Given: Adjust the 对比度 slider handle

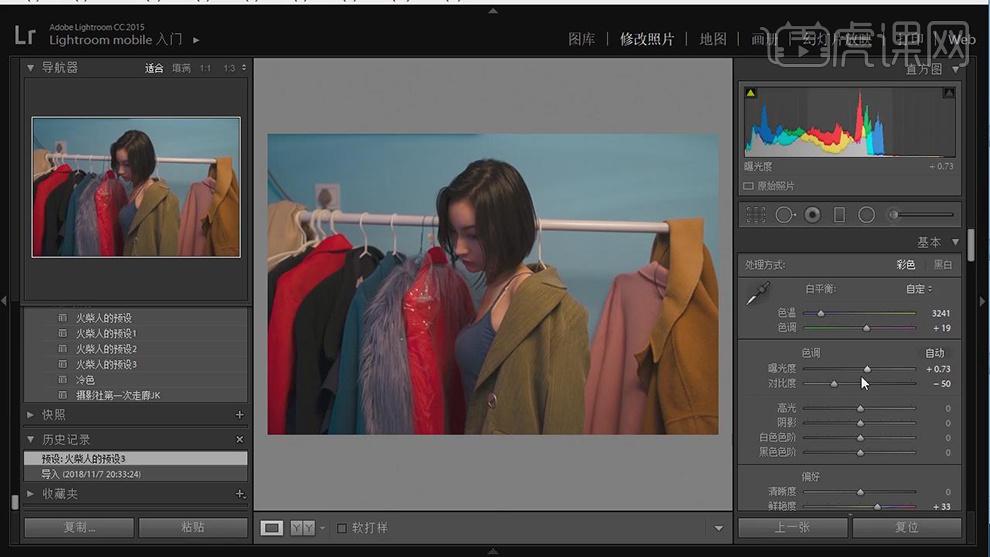Looking at the screenshot, I should tap(834, 384).
